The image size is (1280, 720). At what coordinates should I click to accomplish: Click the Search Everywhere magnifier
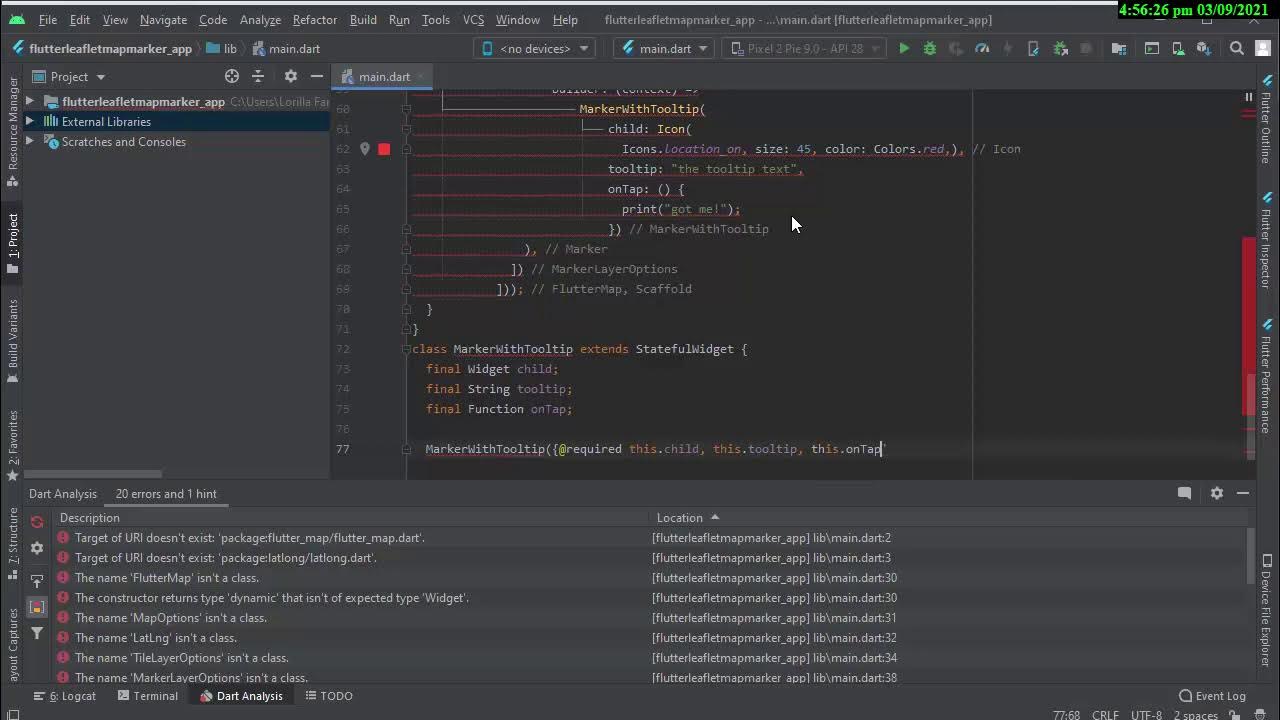(x=1237, y=48)
